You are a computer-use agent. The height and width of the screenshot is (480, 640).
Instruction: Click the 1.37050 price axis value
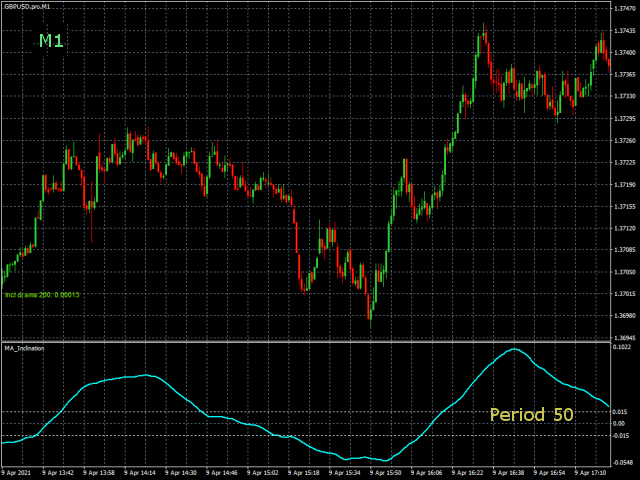[x=624, y=272]
